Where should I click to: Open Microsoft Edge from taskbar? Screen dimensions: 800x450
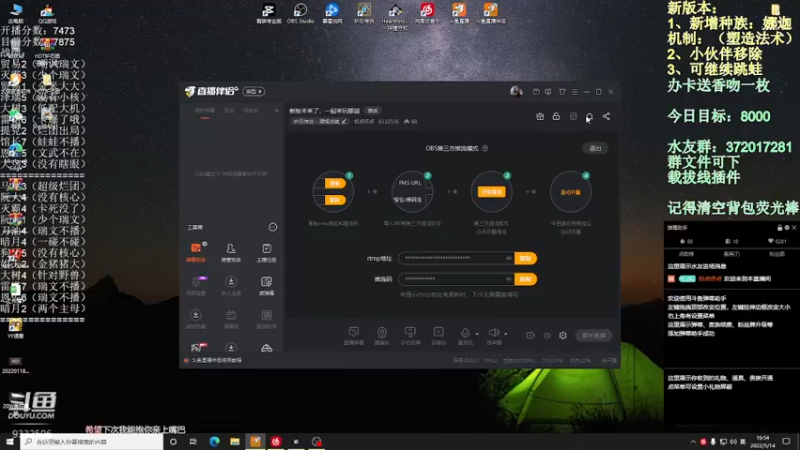tap(214, 441)
